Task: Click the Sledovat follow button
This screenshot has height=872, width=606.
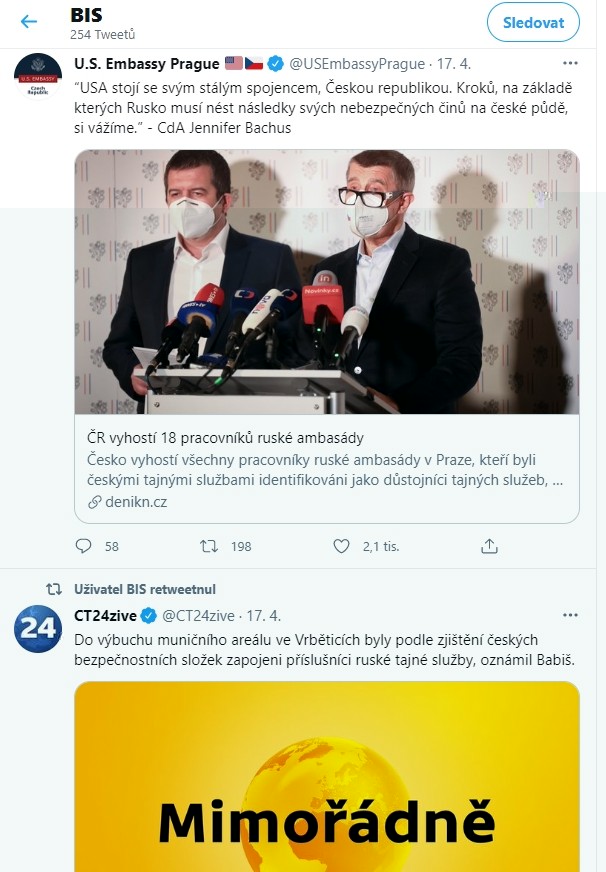Action: (x=533, y=22)
